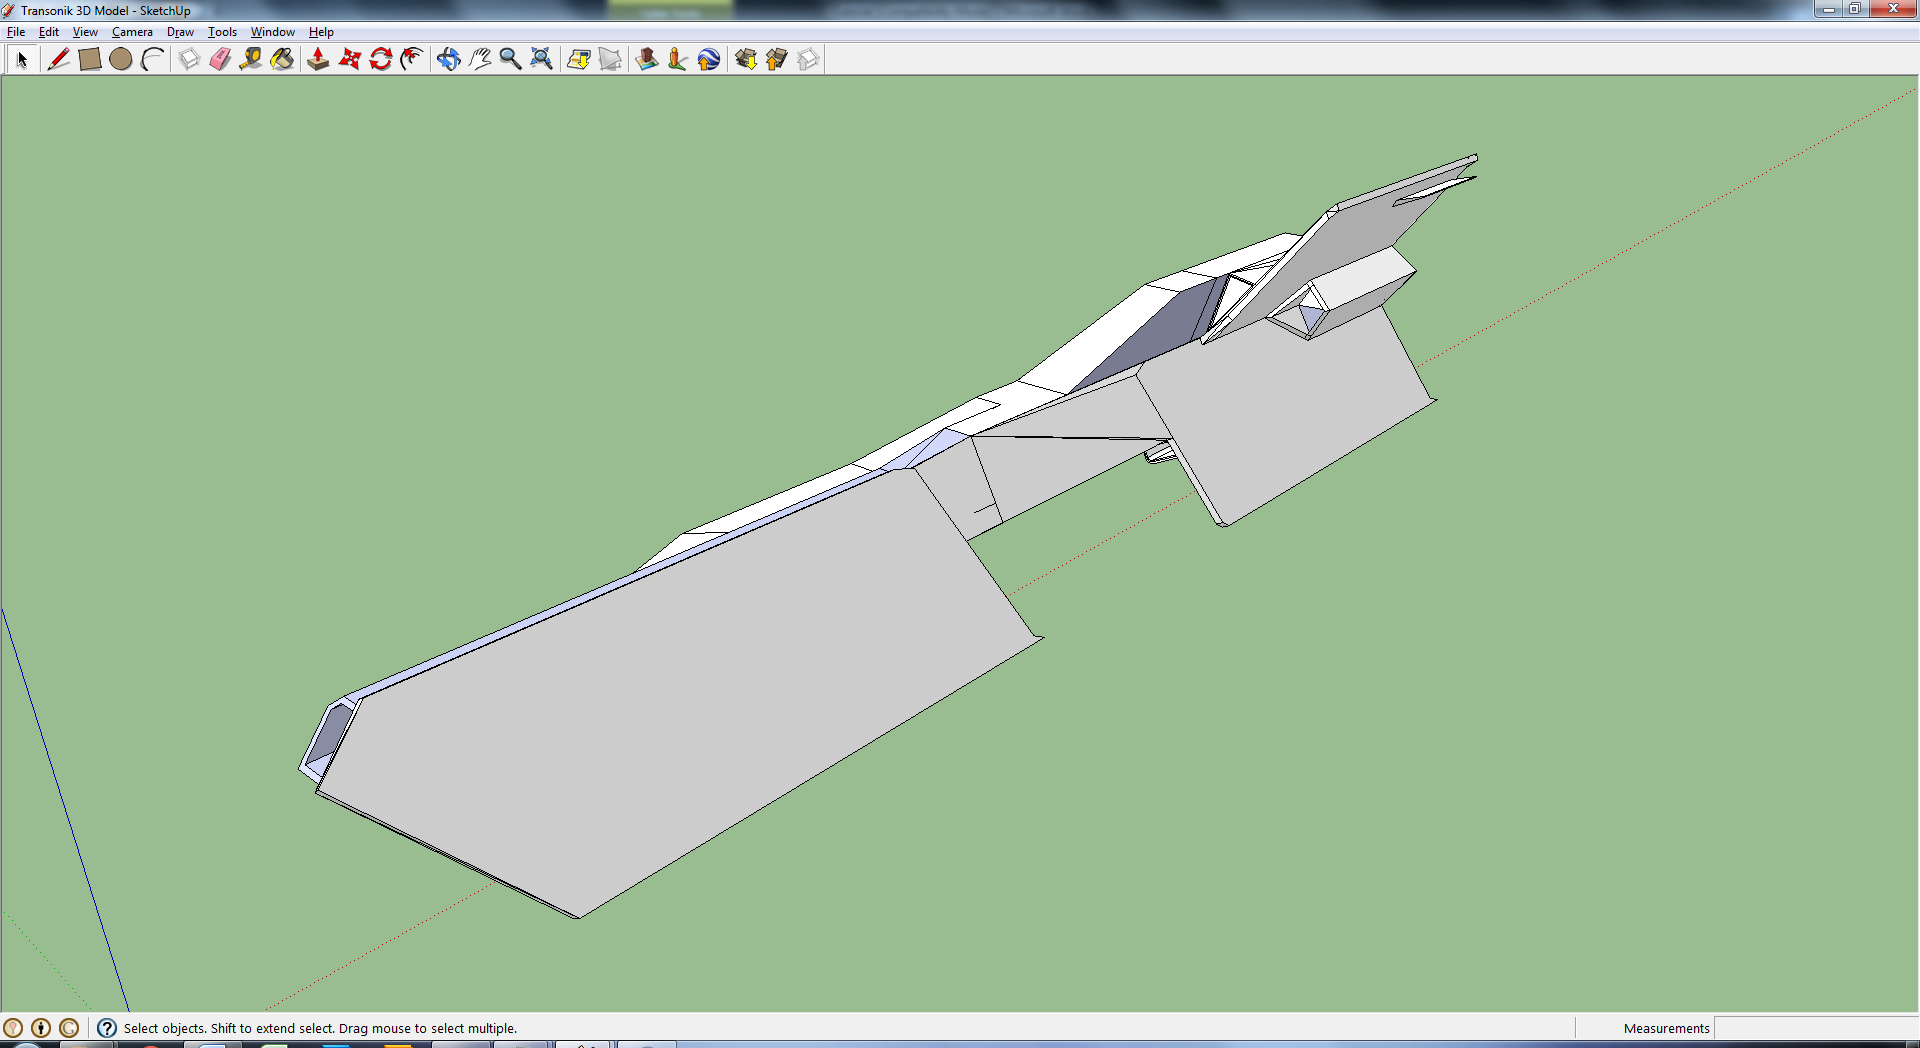Select the Push/Pull tool
Image resolution: width=1920 pixels, height=1048 pixels.
coord(318,59)
